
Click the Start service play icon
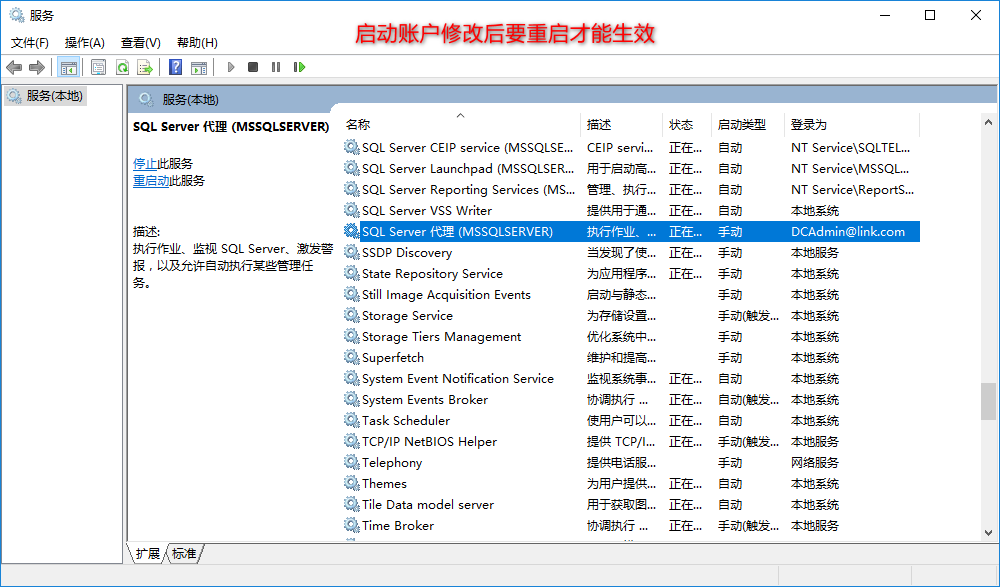231,67
